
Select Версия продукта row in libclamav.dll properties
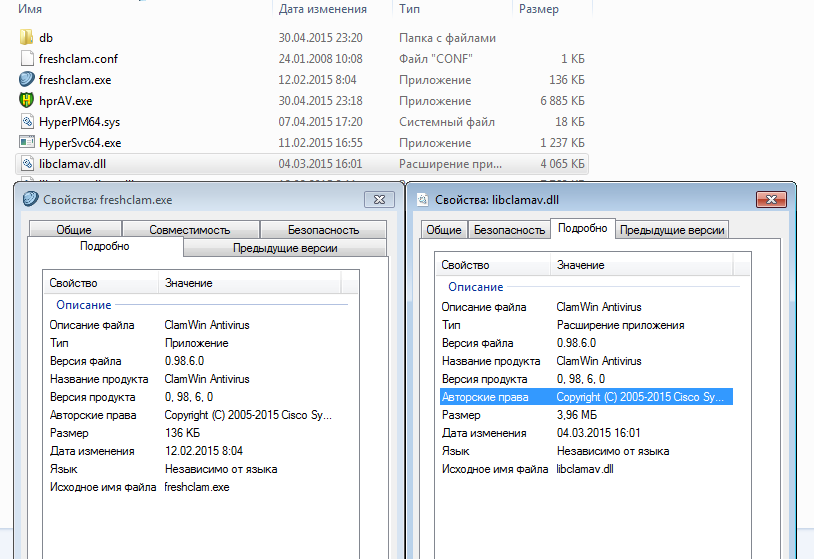pyautogui.click(x=586, y=379)
